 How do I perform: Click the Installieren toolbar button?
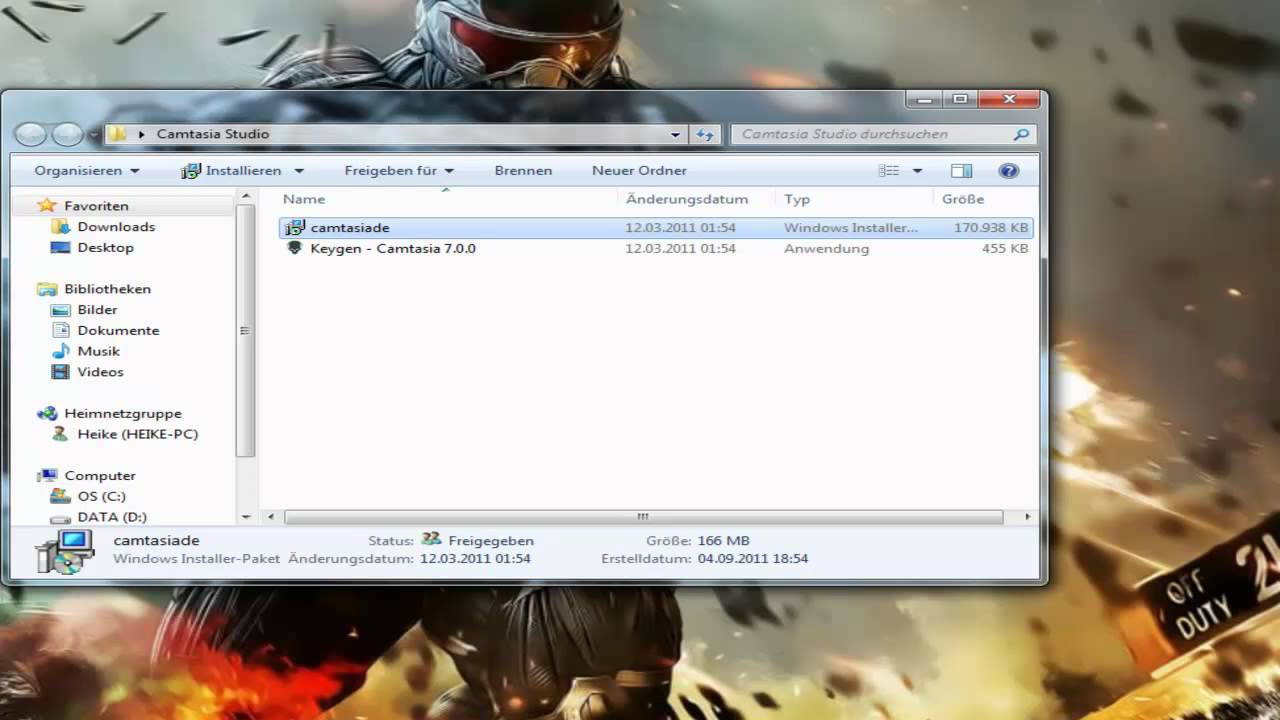click(x=231, y=171)
